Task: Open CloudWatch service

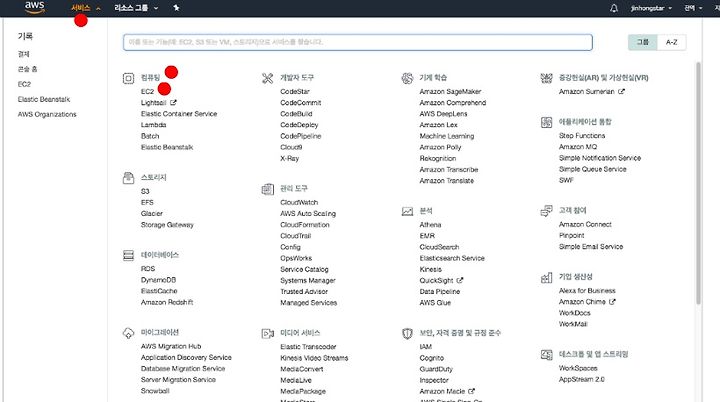Action: click(299, 203)
